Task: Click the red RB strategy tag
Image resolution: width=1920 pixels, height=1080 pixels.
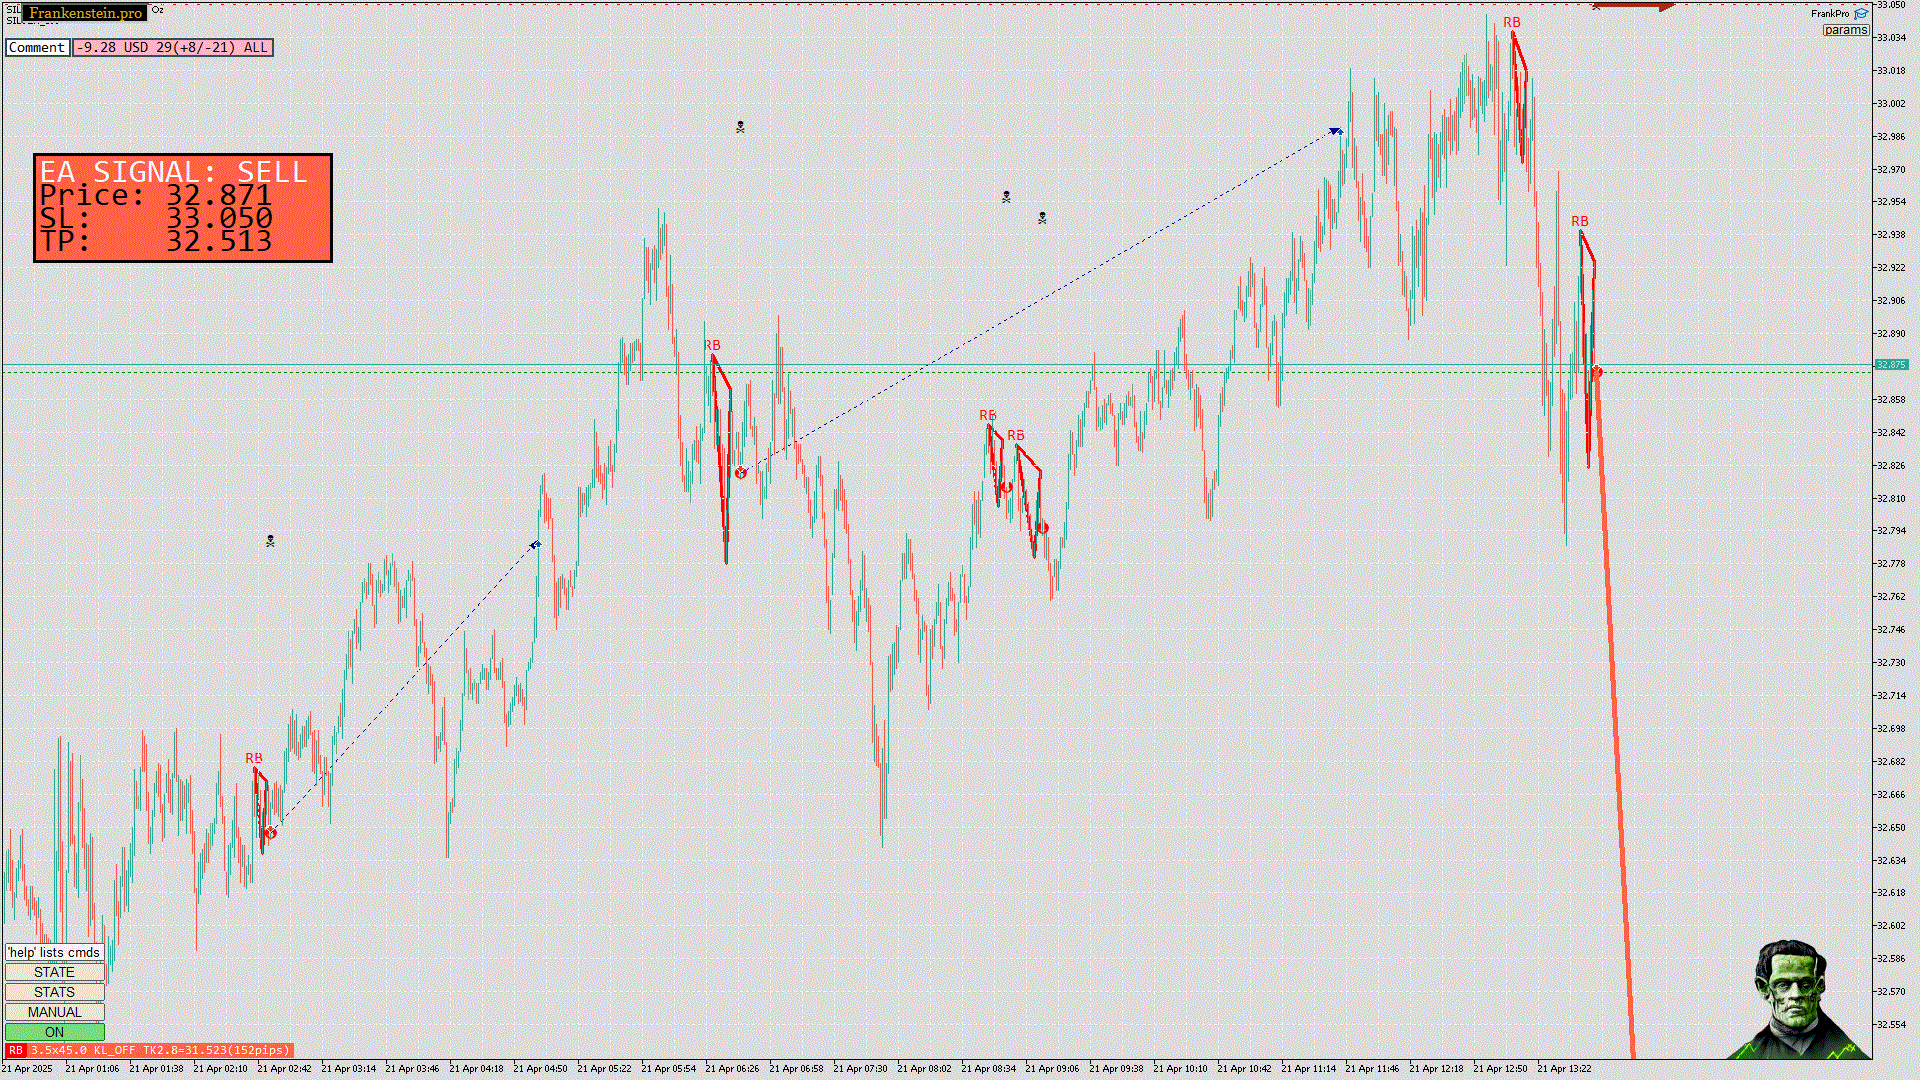Action: [x=15, y=1050]
